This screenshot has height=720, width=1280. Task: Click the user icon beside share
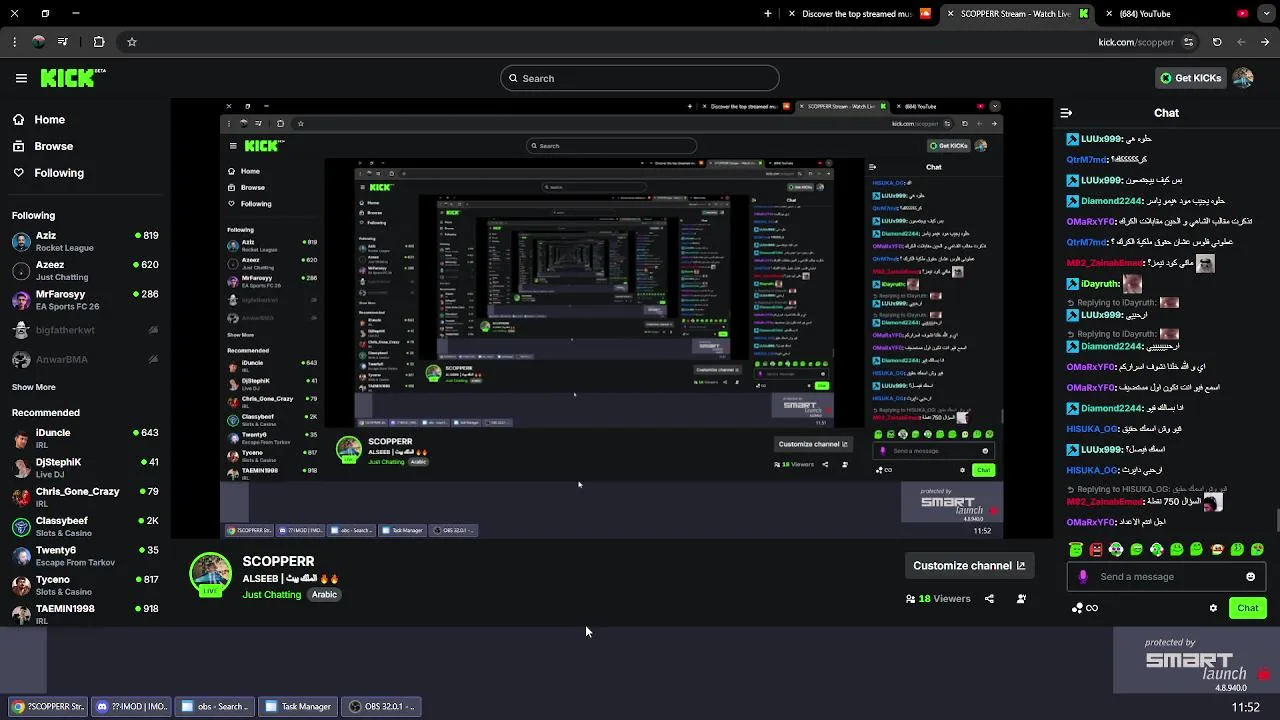point(1021,599)
